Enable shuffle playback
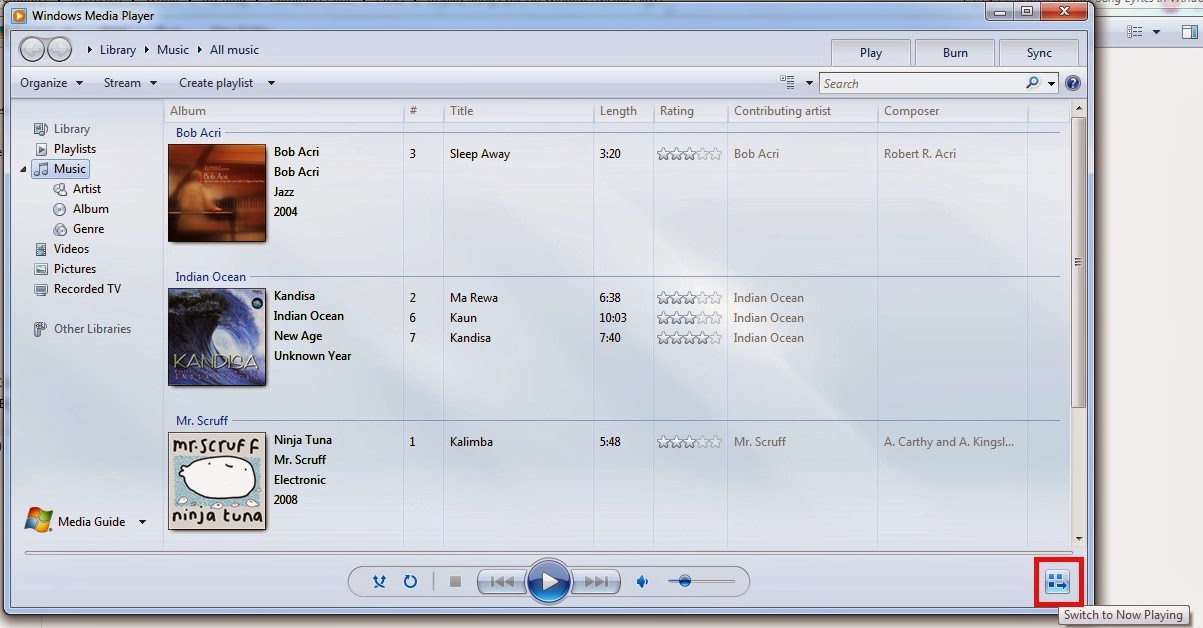This screenshot has width=1203, height=628. click(x=378, y=581)
